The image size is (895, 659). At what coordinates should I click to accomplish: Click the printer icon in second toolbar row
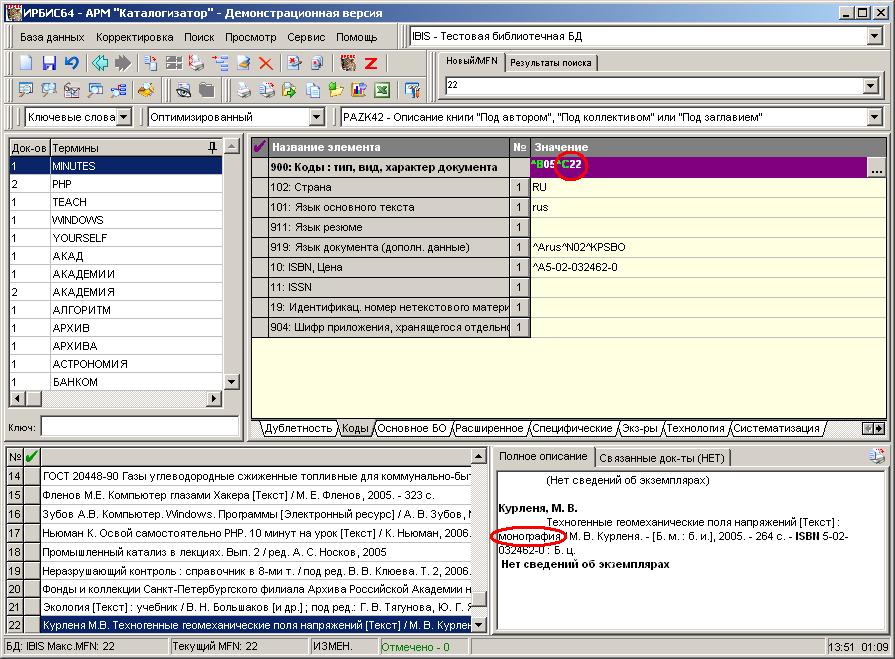242,90
